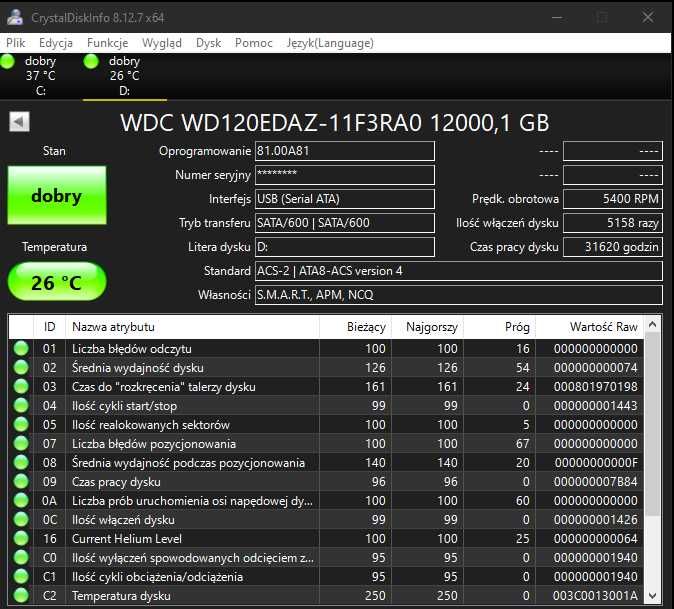Click status dot of attribute 08 row

point(21,462)
